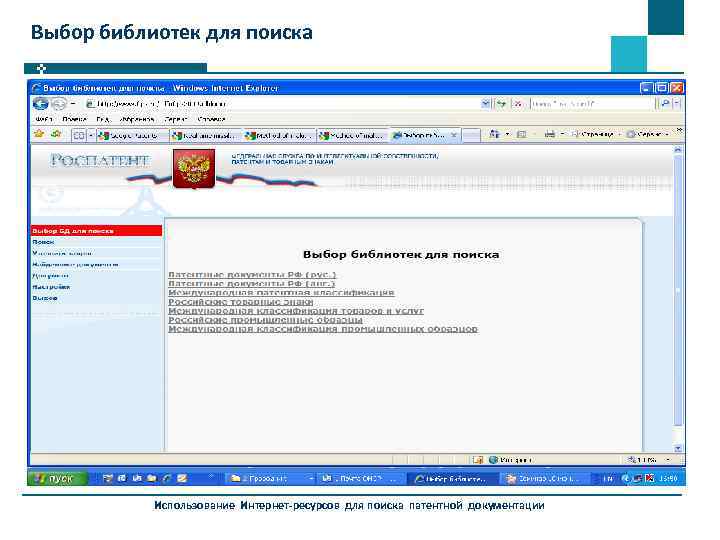
Task: Click the red antivirus tray icon
Action: (650, 478)
